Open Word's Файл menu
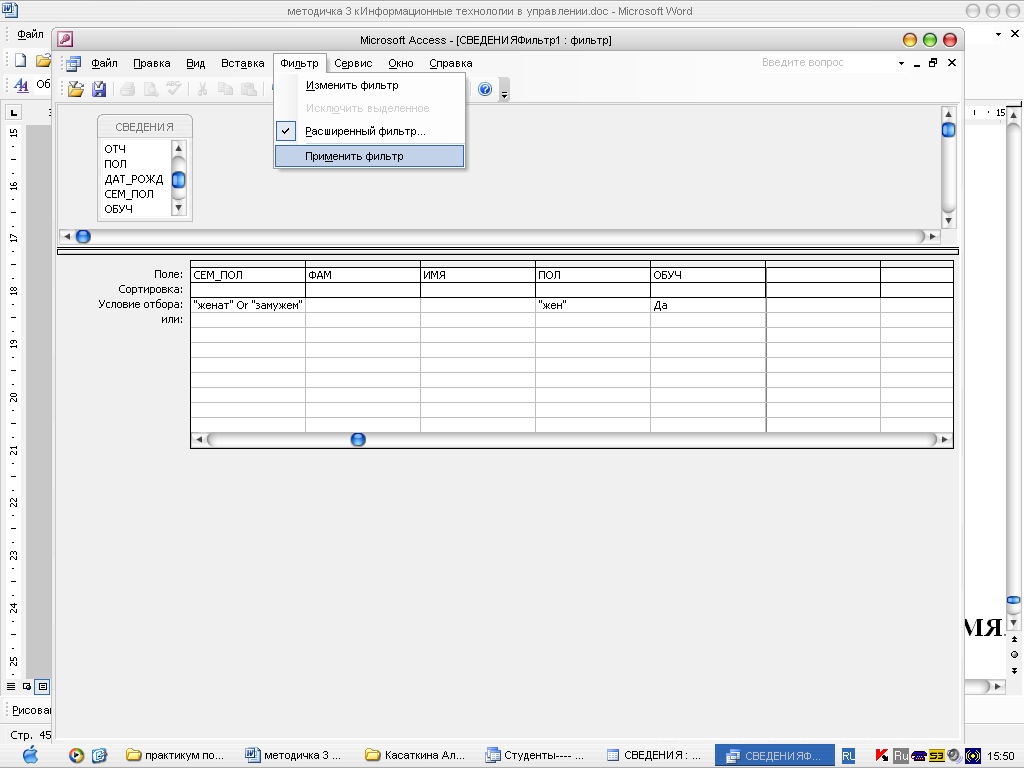This screenshot has height=768, width=1024. tap(30, 34)
